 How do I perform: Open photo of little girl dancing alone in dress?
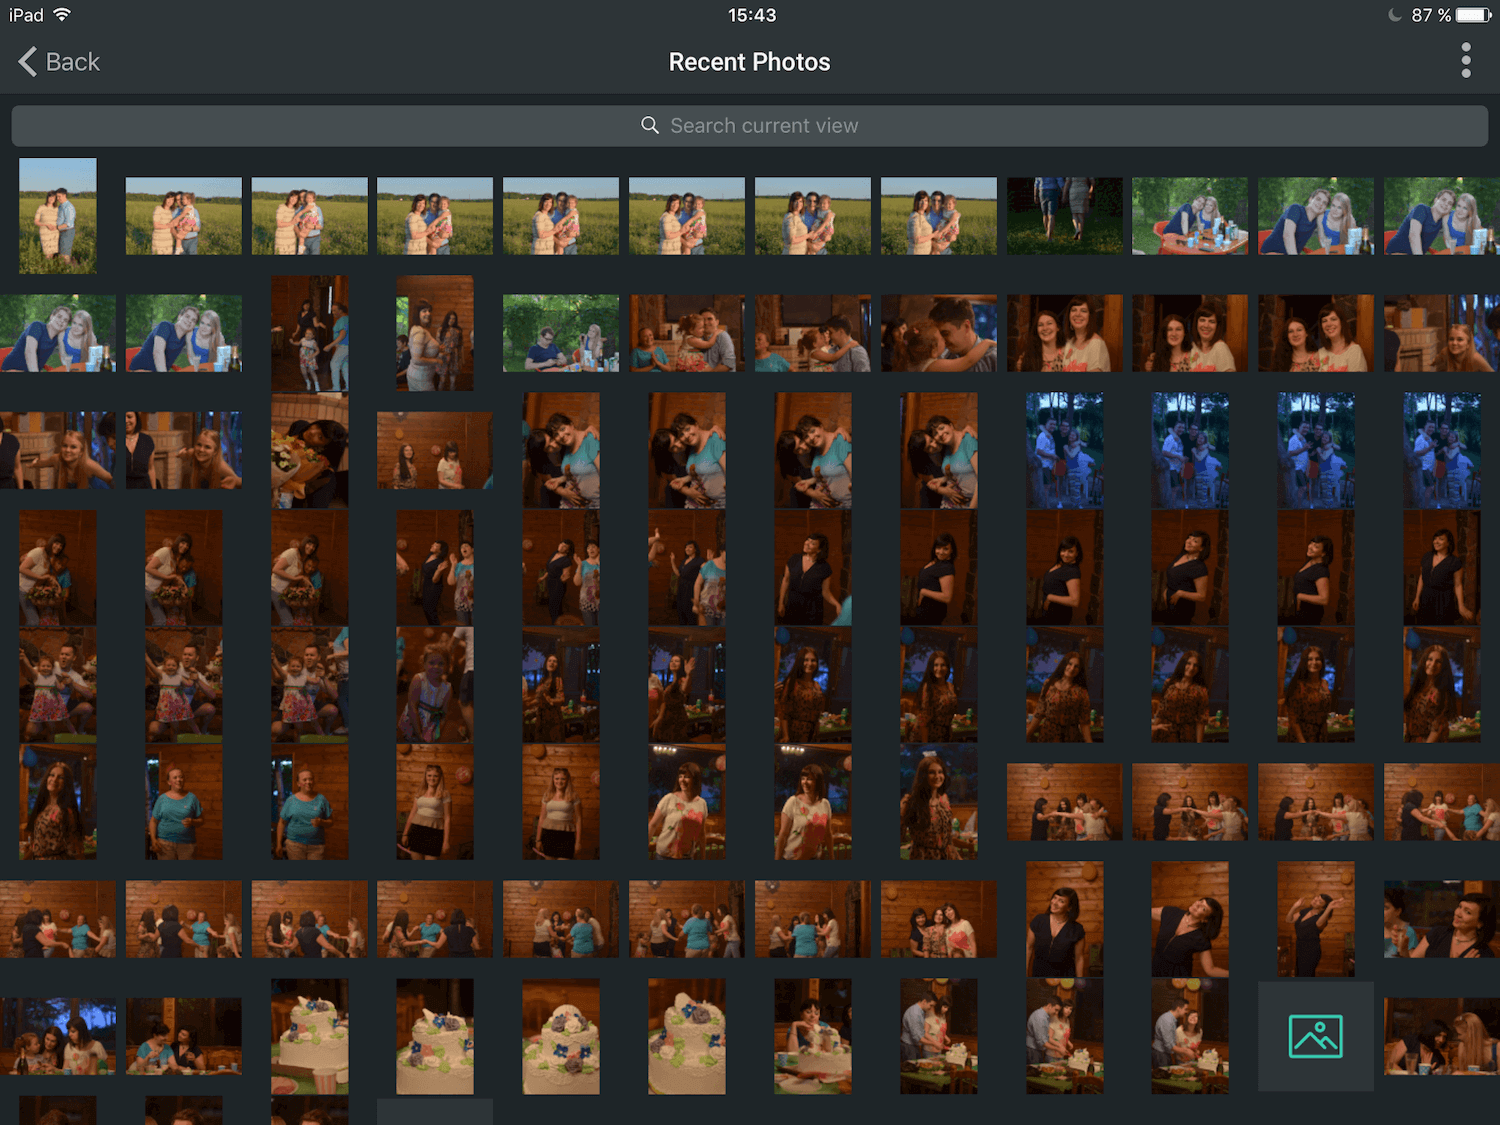pos(434,685)
